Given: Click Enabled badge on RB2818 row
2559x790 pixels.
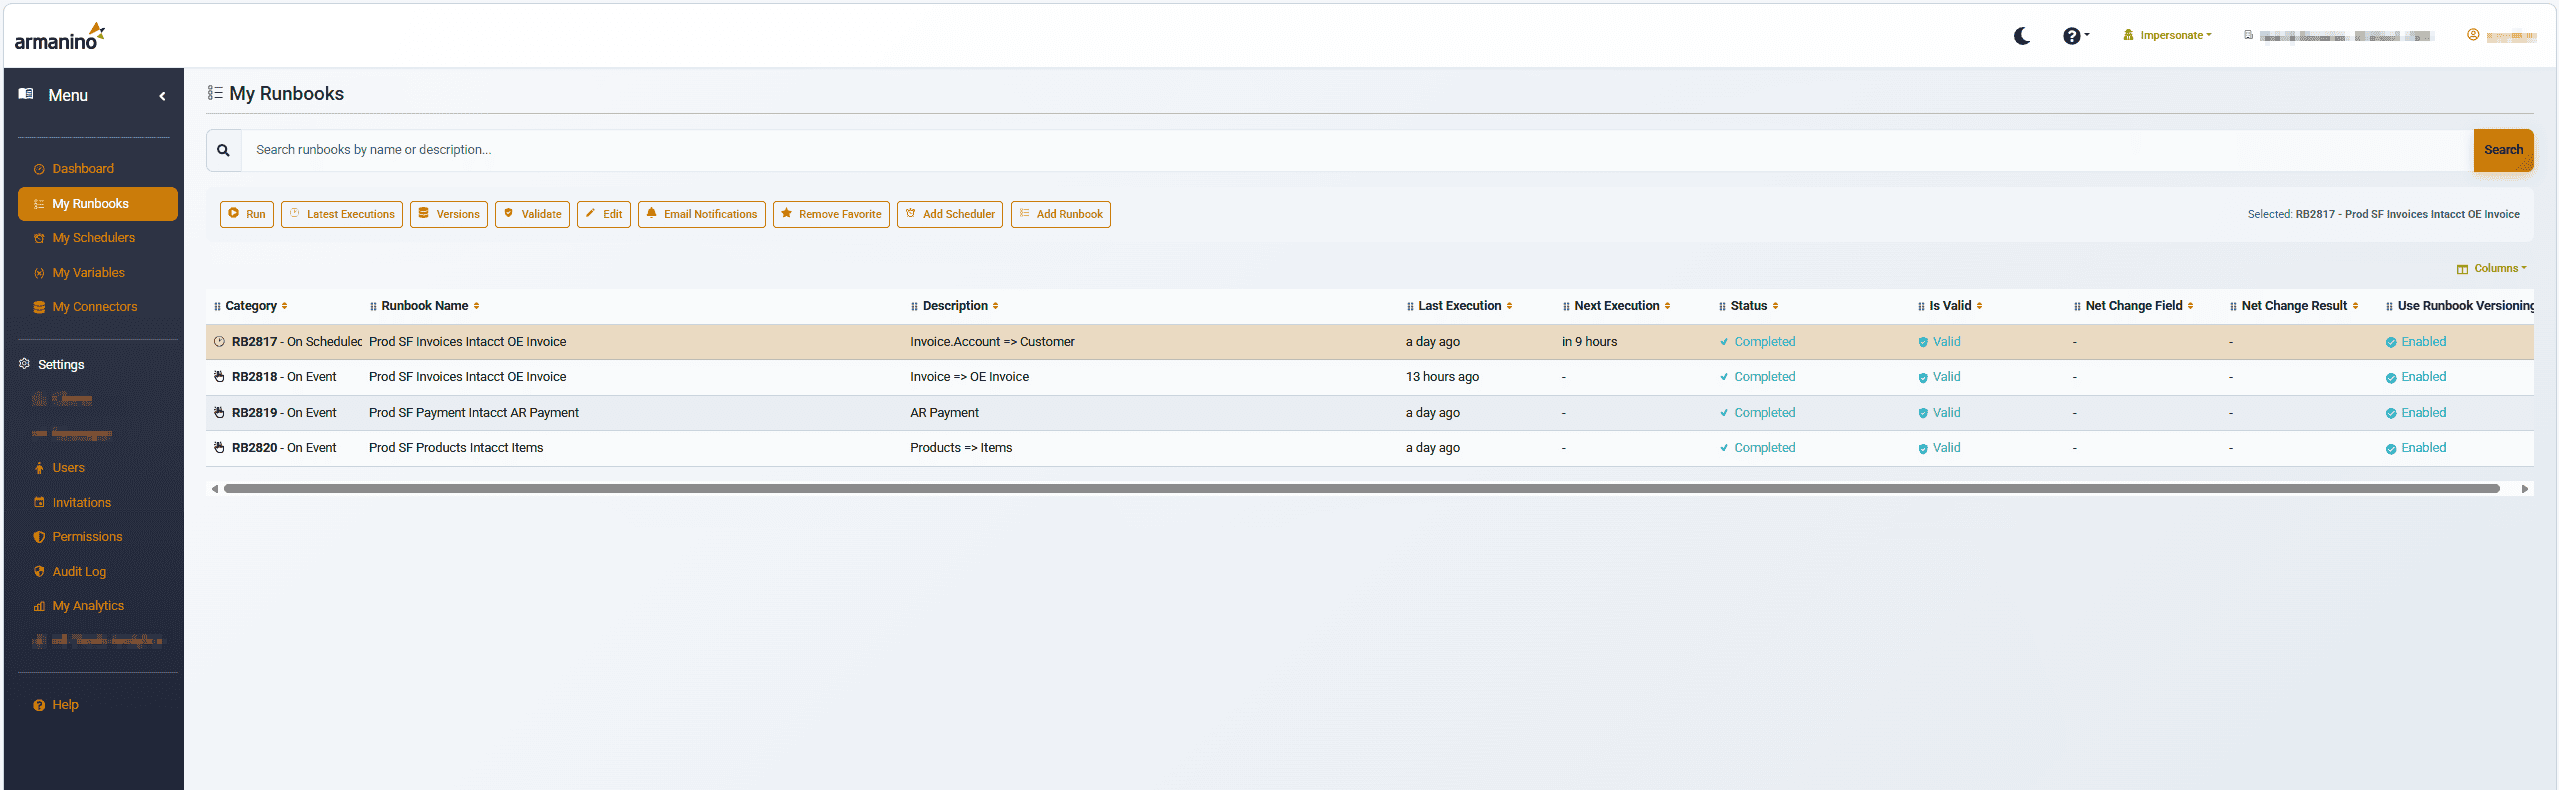Looking at the screenshot, I should point(2415,377).
